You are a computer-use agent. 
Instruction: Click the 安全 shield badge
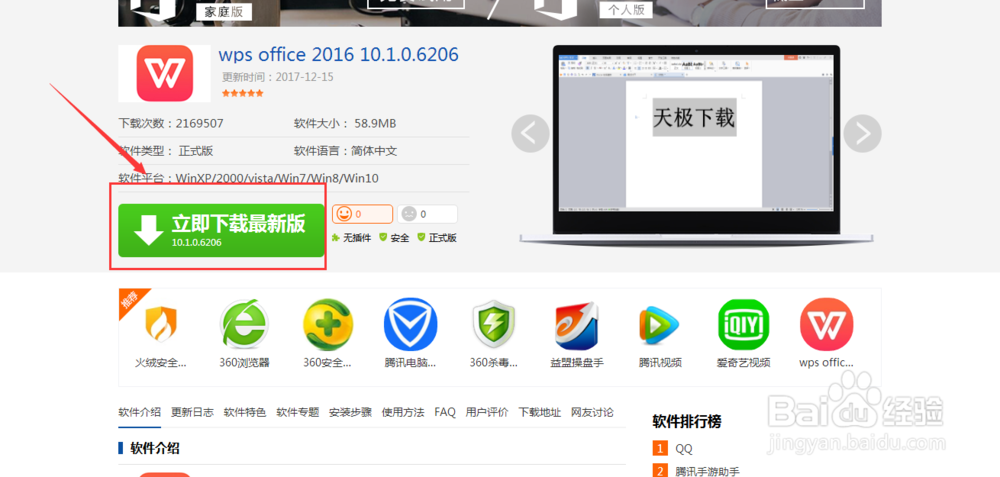coord(394,238)
